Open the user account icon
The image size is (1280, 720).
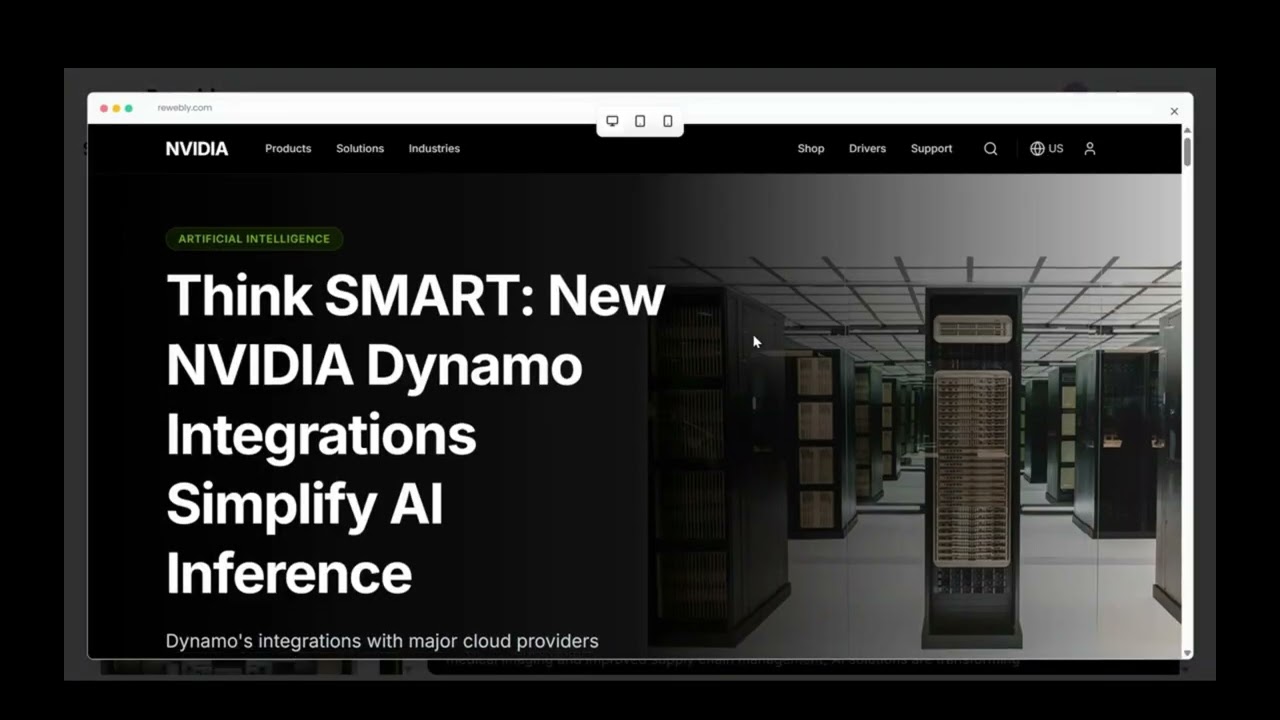click(x=1090, y=148)
